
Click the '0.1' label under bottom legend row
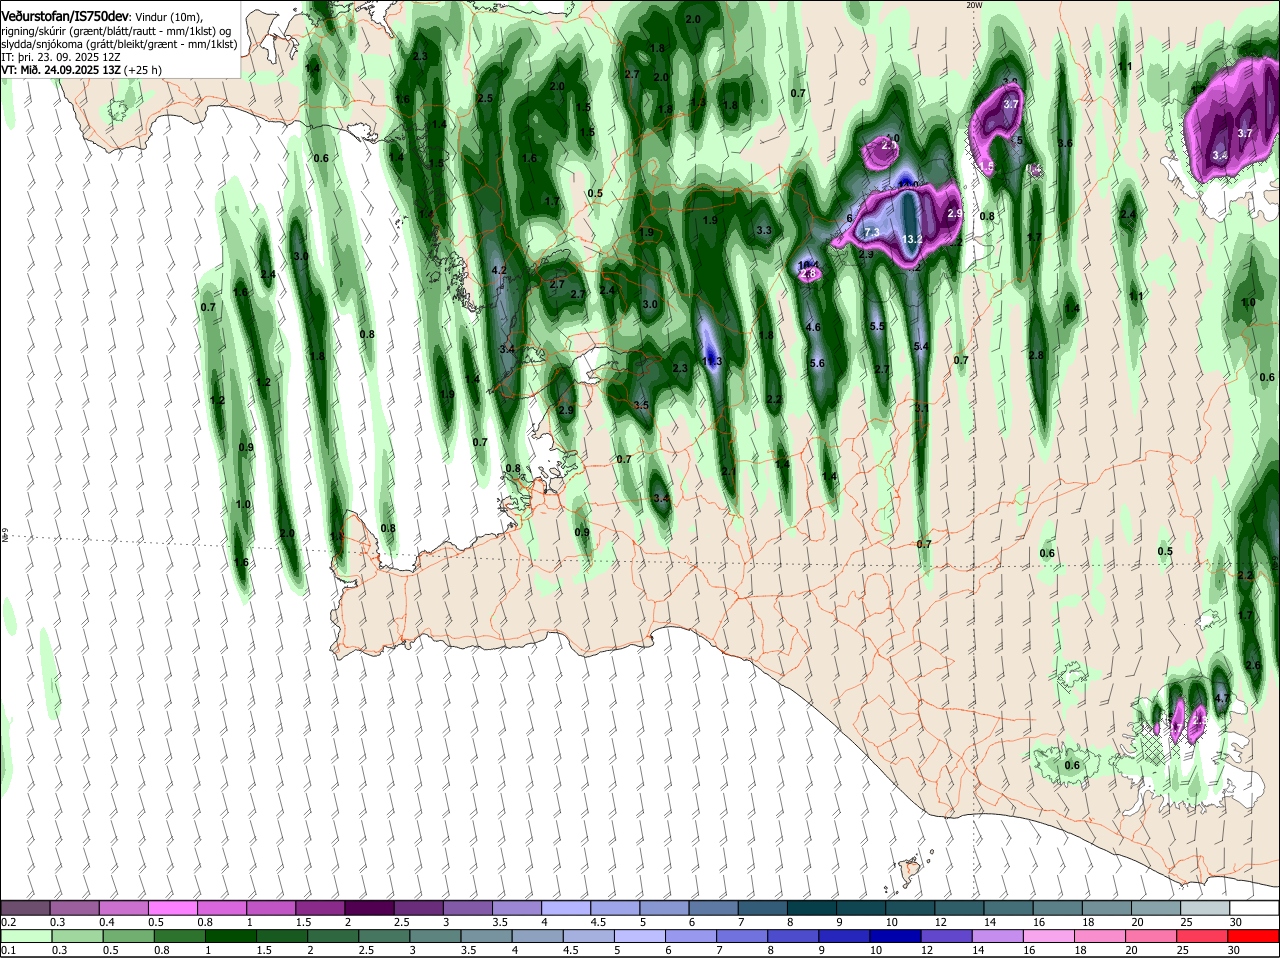tap(9, 950)
